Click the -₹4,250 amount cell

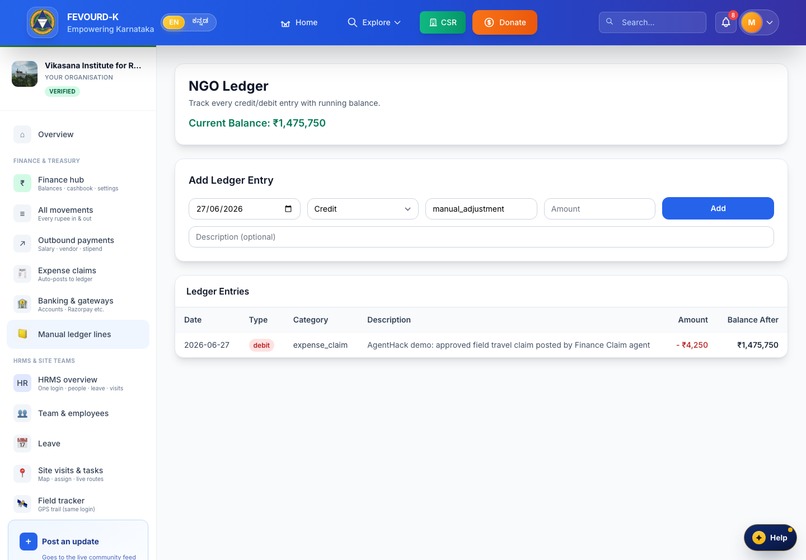[x=692, y=345]
